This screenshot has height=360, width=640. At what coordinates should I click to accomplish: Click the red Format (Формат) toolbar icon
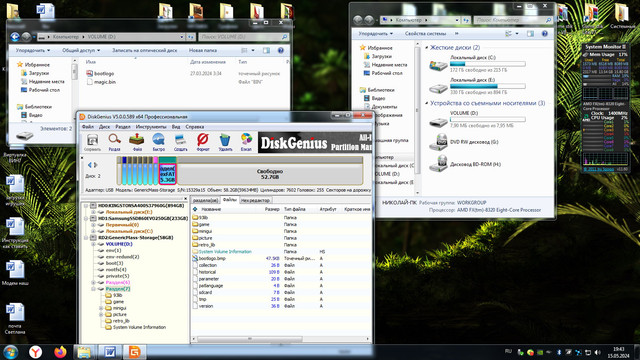pos(202,140)
